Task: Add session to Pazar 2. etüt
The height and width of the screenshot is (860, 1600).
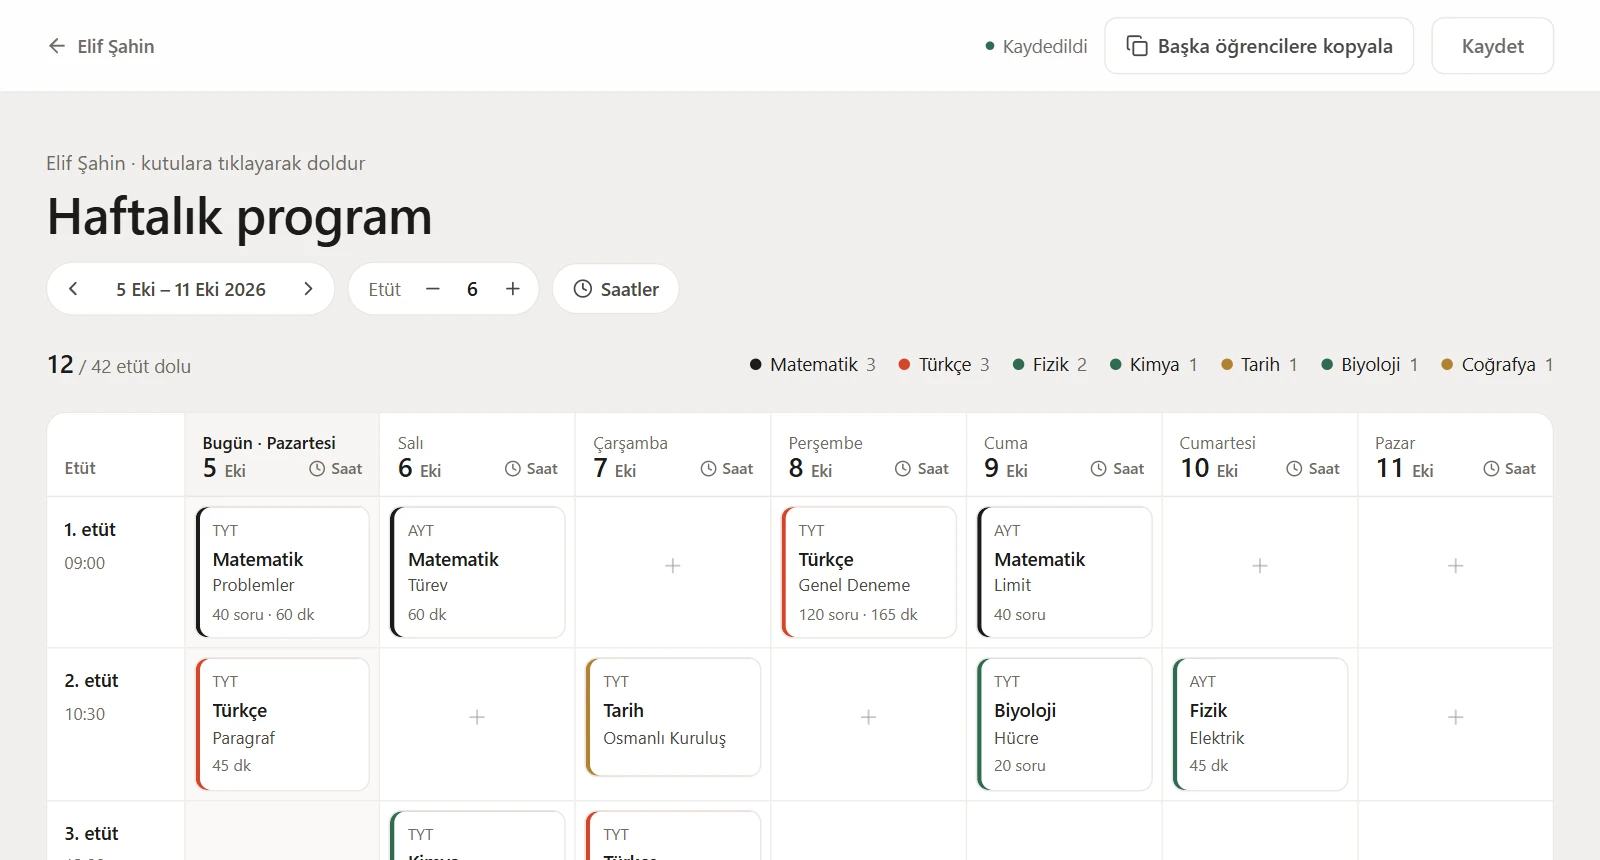Action: pyautogui.click(x=1456, y=717)
